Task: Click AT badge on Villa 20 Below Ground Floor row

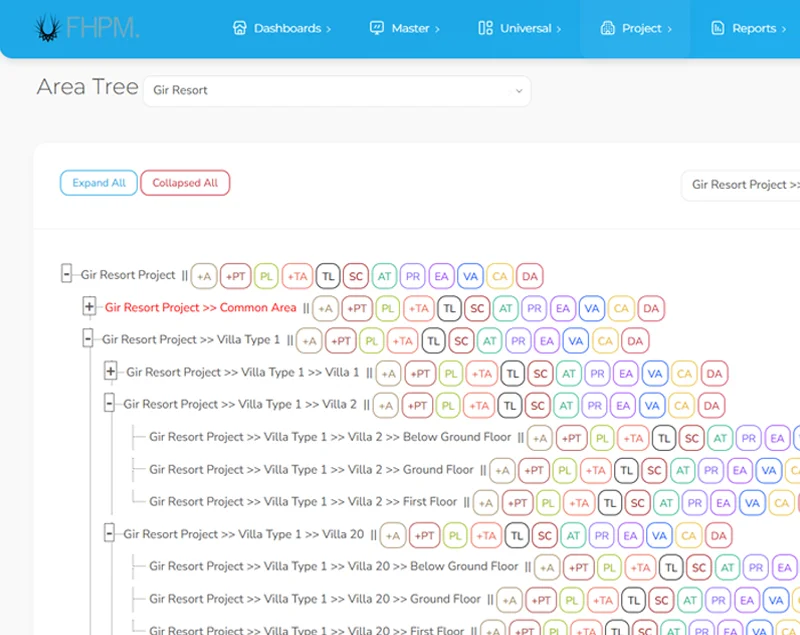Action: click(727, 568)
